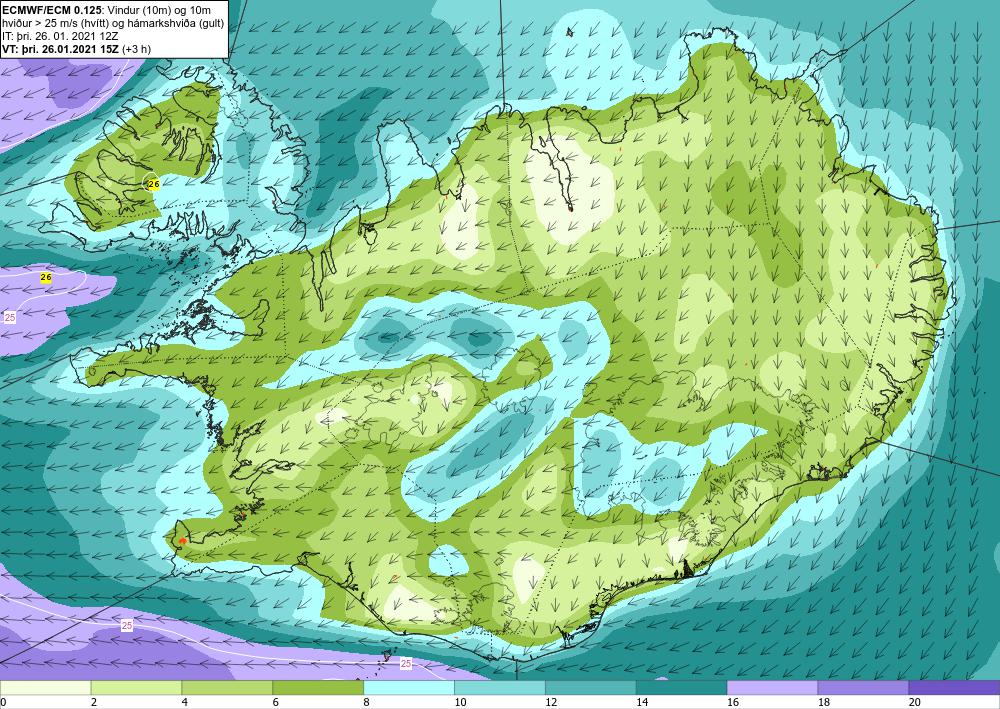The height and width of the screenshot is (709, 1000).
Task: Click the red marker on Reykjanes peninsula
Action: [x=182, y=541]
